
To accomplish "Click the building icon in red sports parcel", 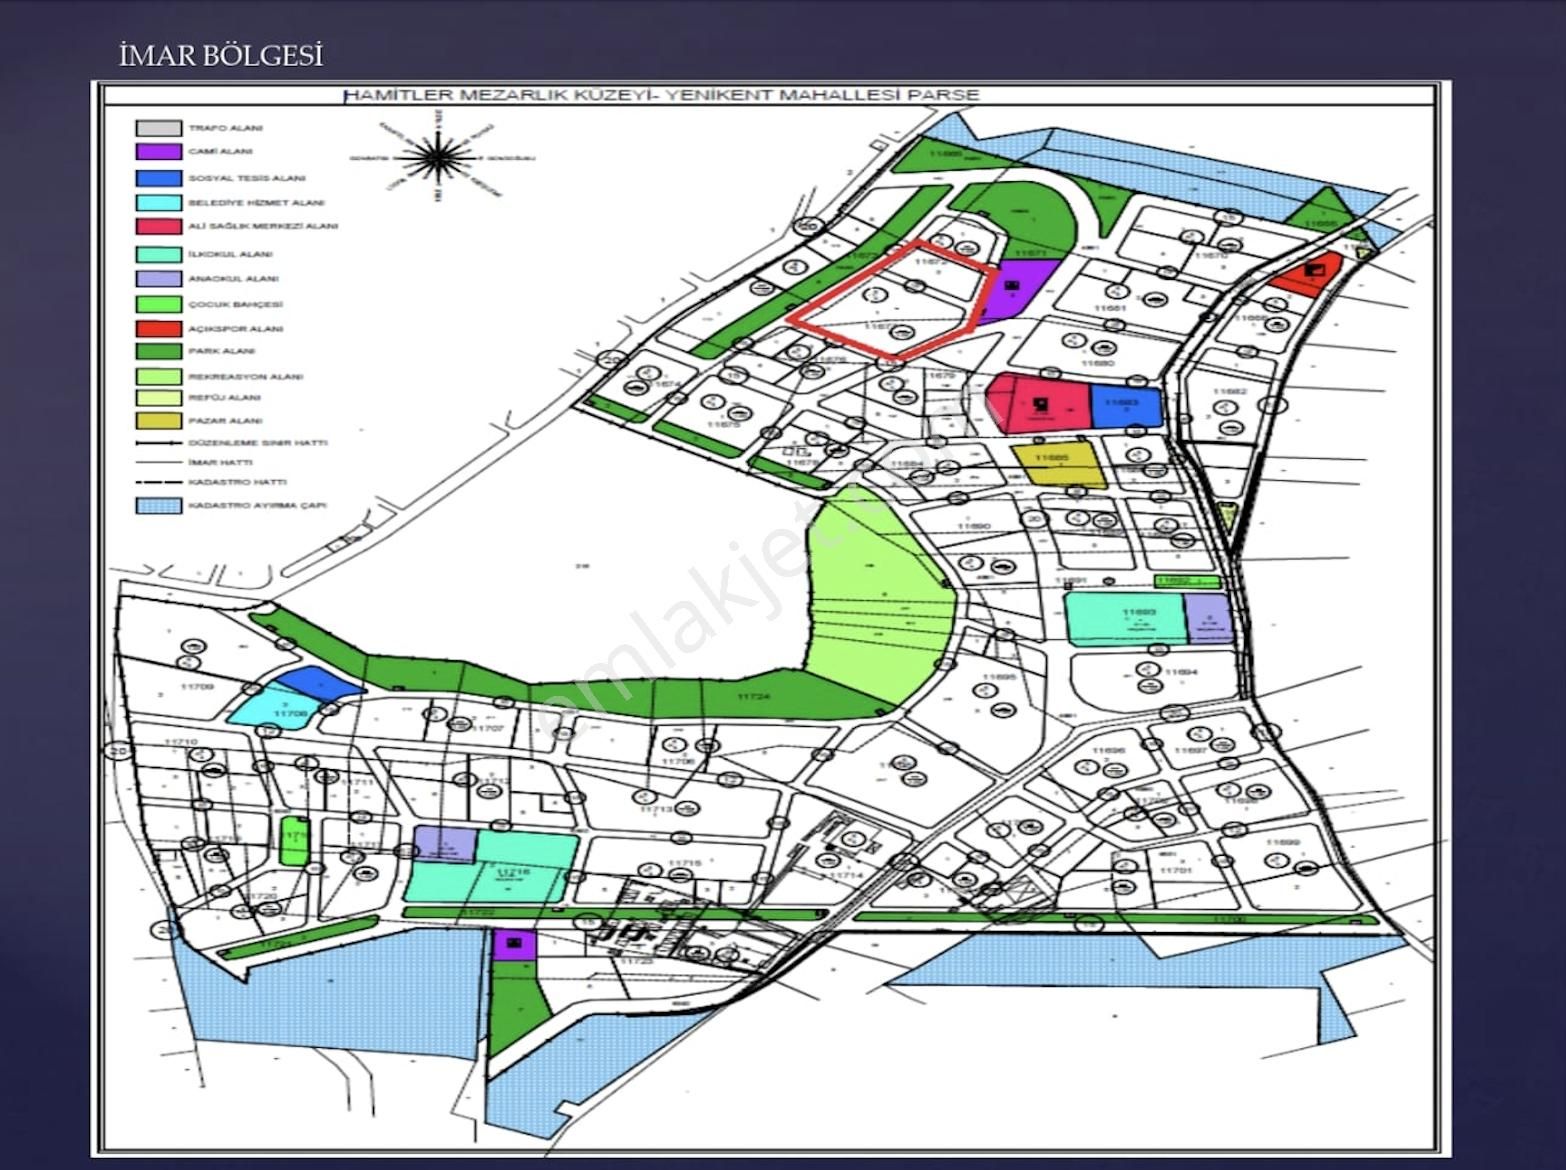I will click(x=1315, y=268).
